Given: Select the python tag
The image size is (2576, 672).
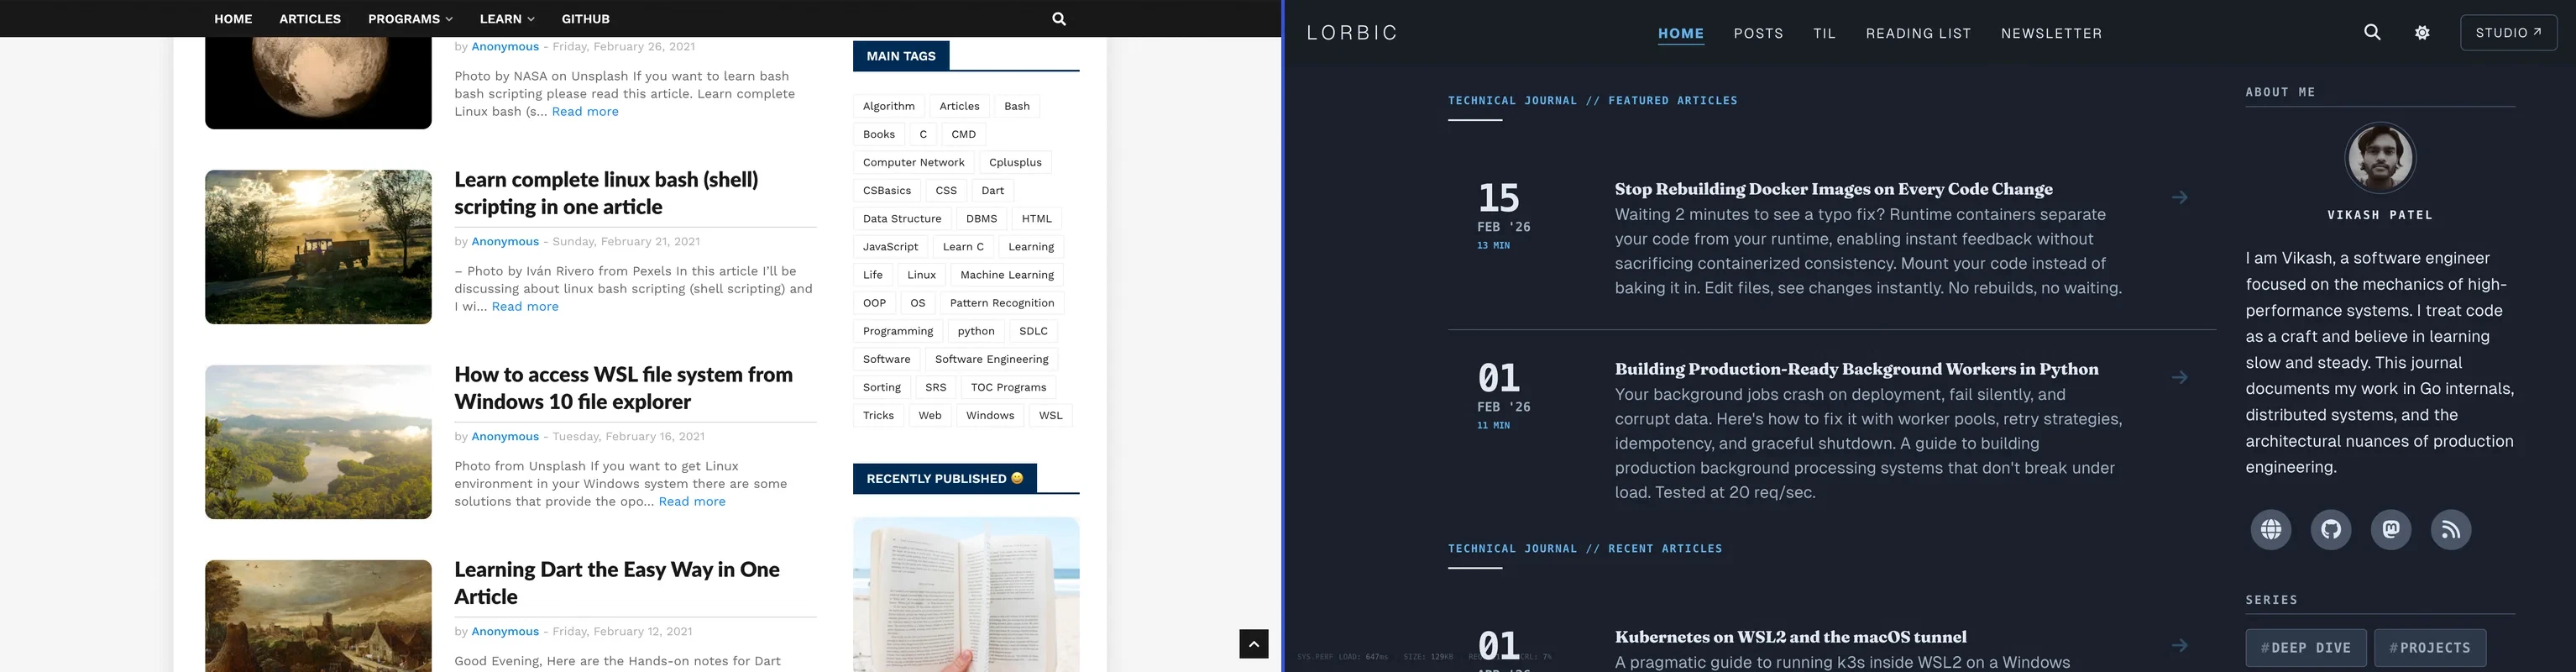Looking at the screenshot, I should [976, 331].
